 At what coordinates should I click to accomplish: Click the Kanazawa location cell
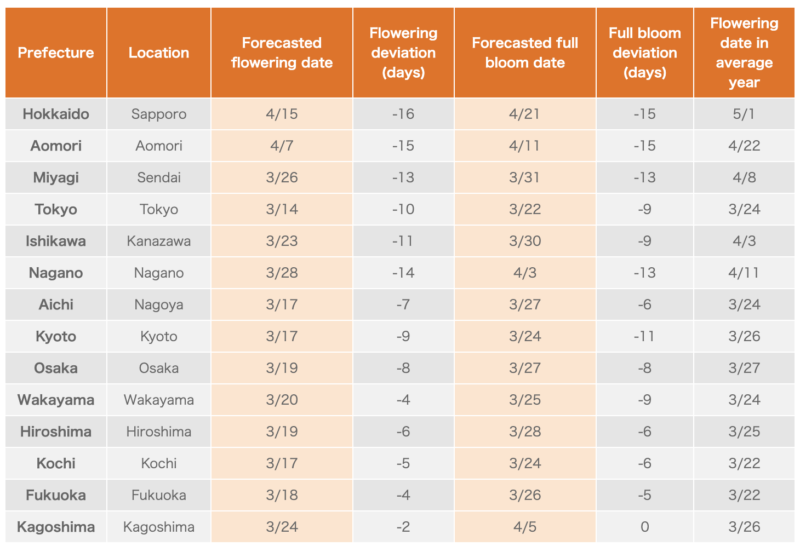pyautogui.click(x=159, y=241)
